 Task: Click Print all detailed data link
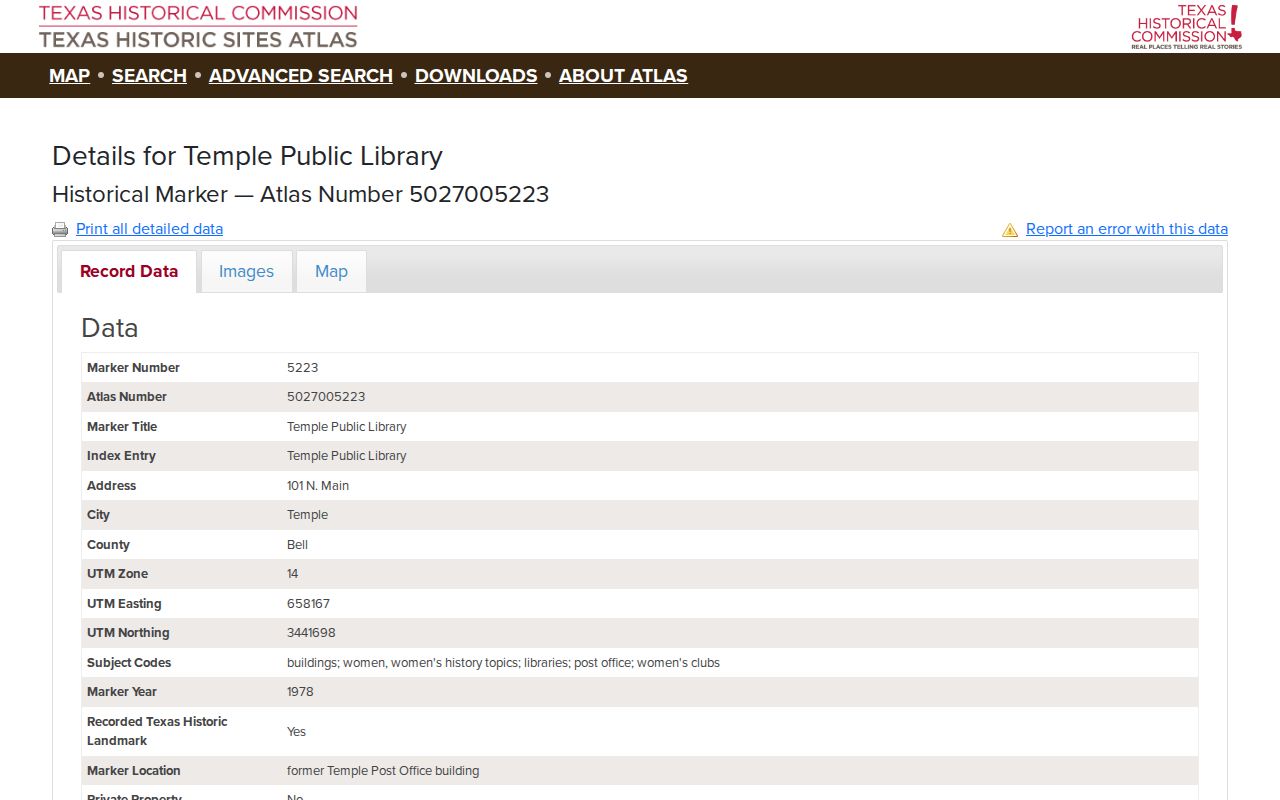[x=149, y=229]
